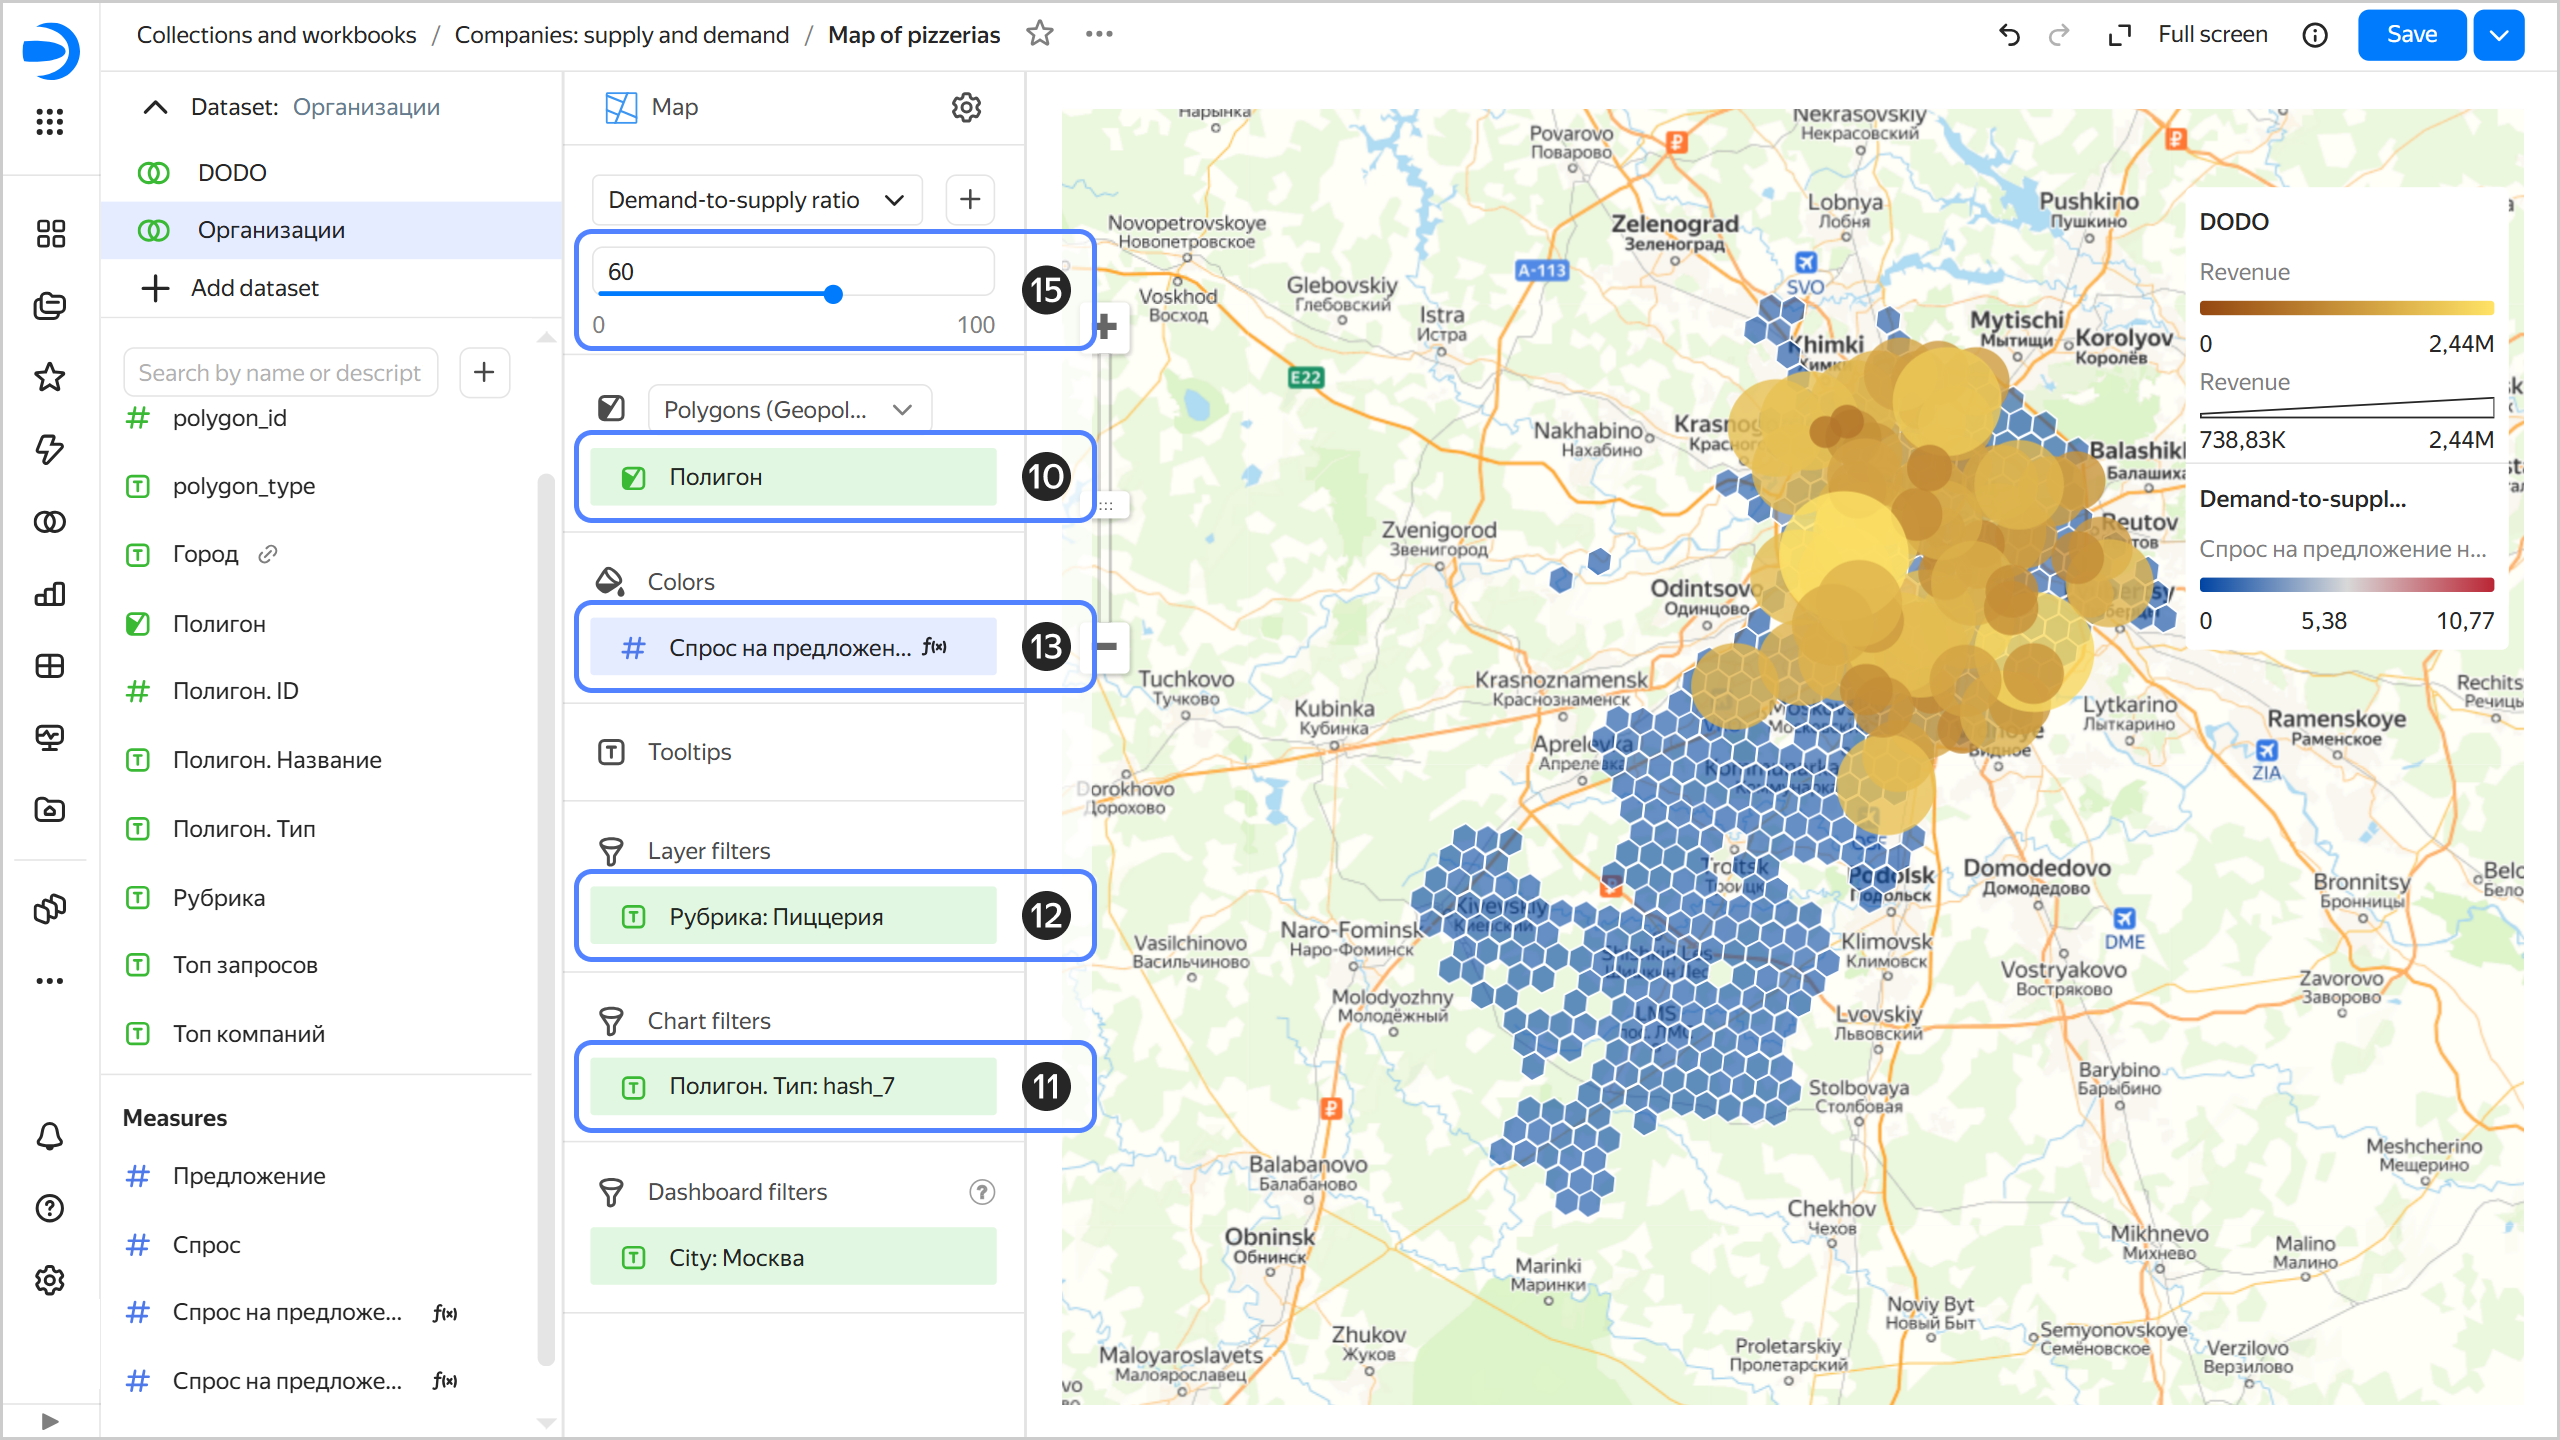
Task: Click Add dataset
Action: tap(254, 288)
